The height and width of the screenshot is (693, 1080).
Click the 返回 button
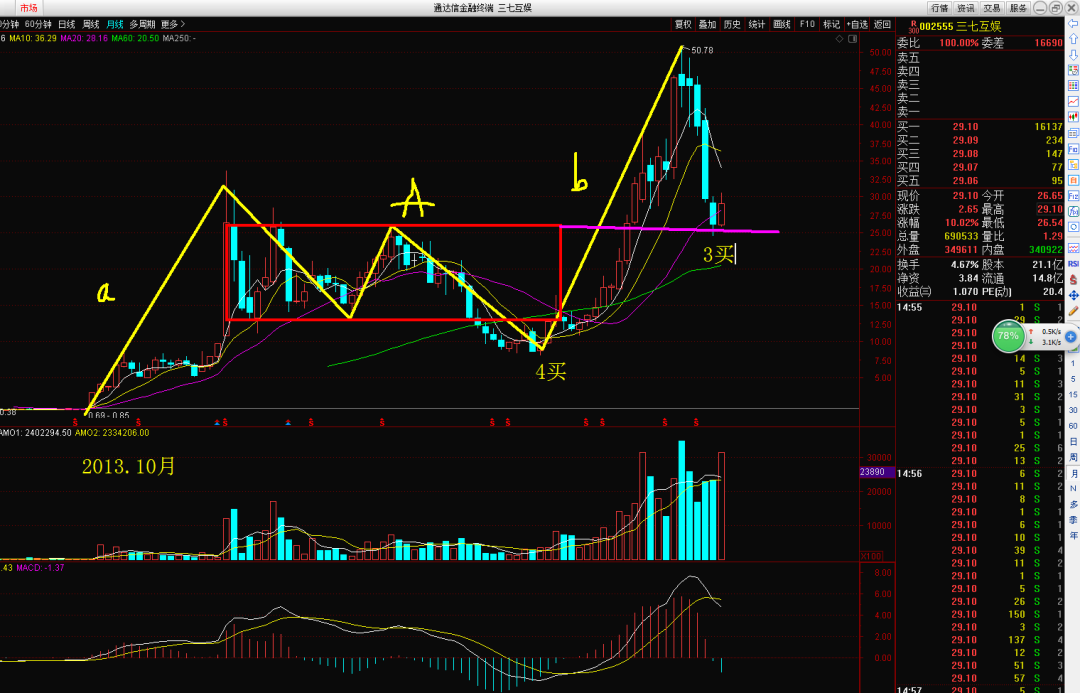point(882,24)
